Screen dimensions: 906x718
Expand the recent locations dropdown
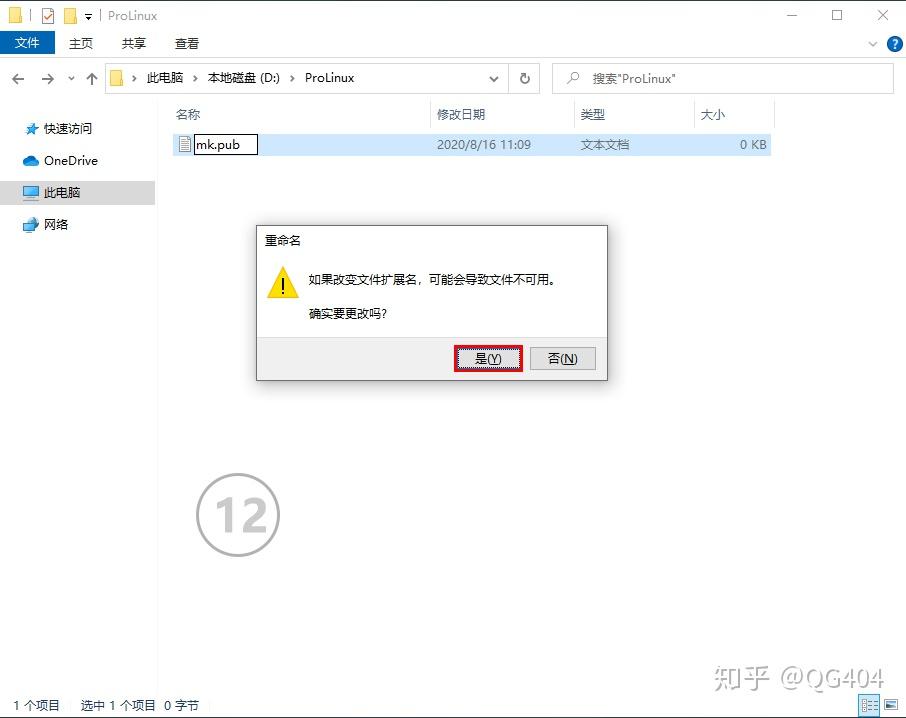tap(71, 78)
